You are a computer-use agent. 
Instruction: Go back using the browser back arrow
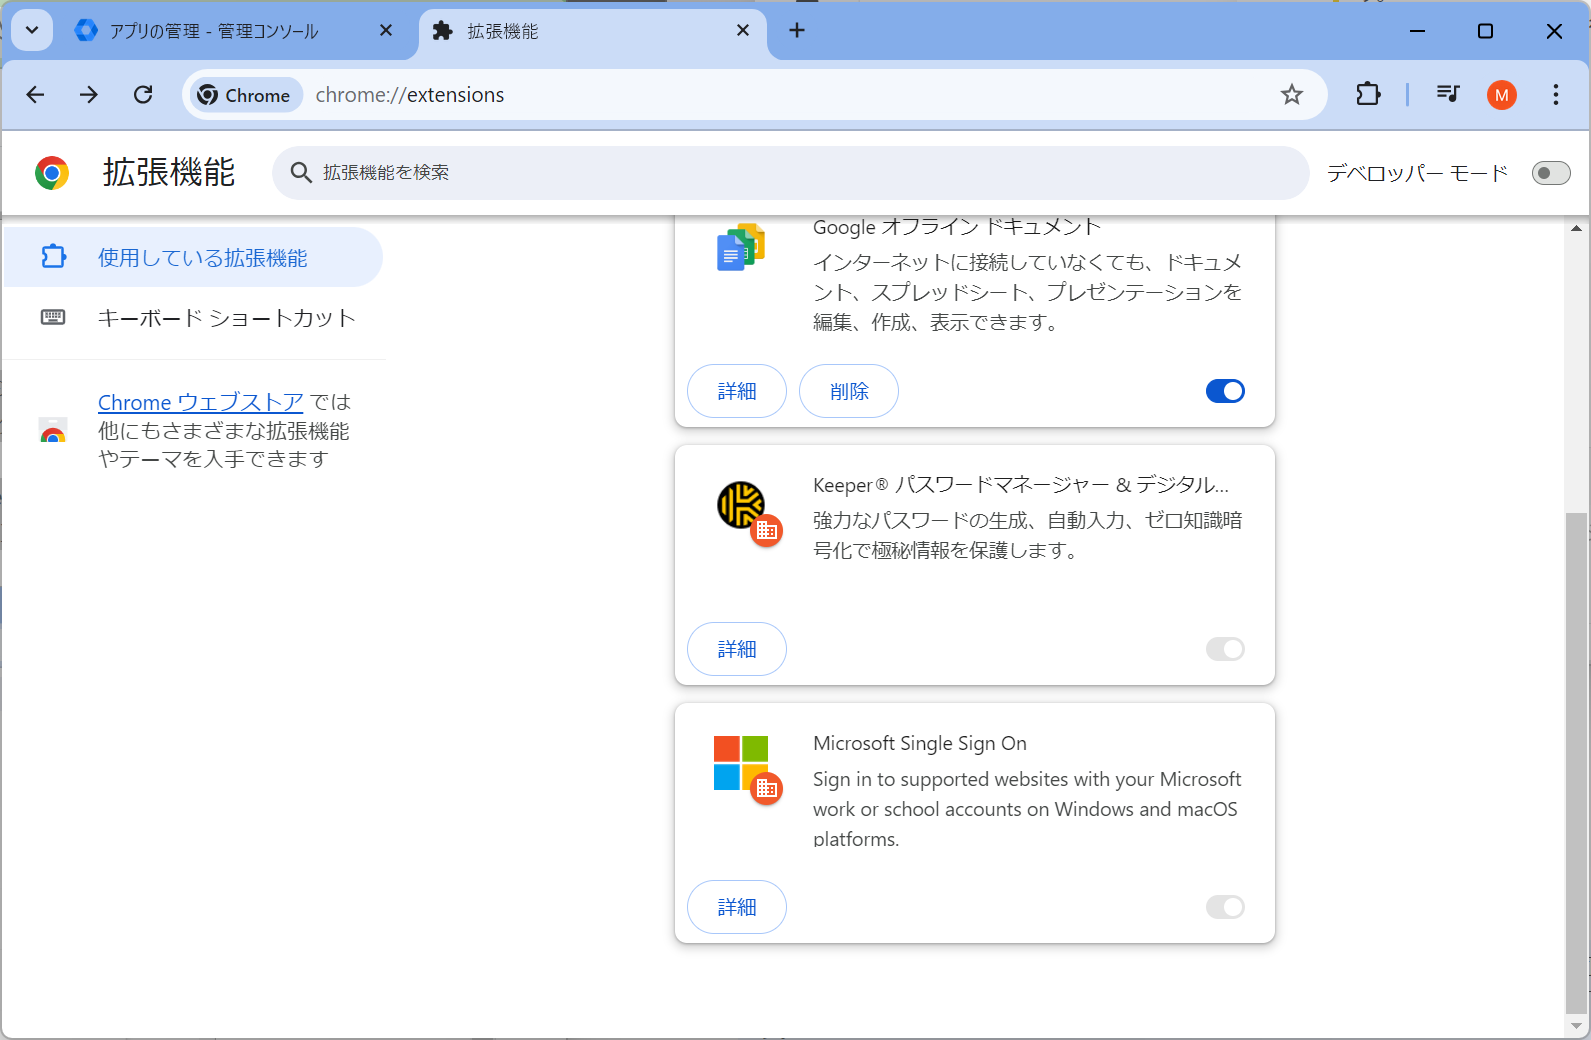click(36, 95)
